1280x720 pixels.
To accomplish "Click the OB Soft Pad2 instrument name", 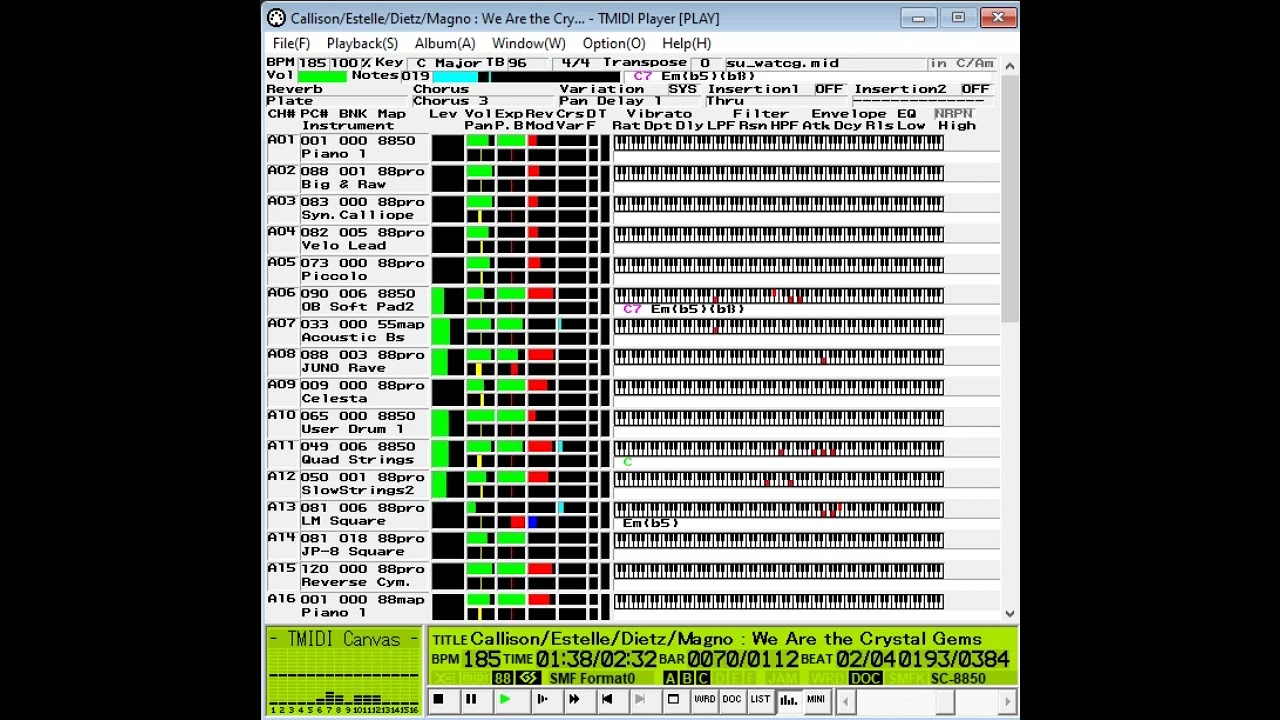I will [x=357, y=306].
